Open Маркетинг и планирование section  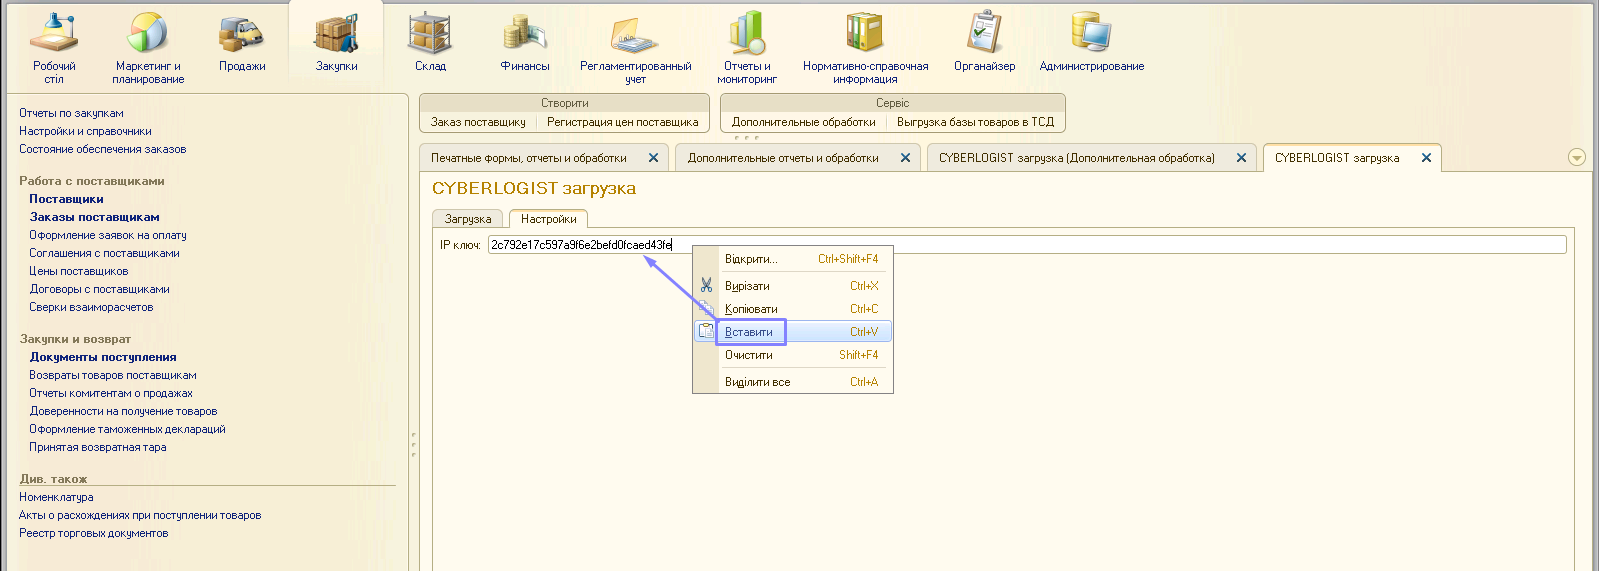pos(148,48)
